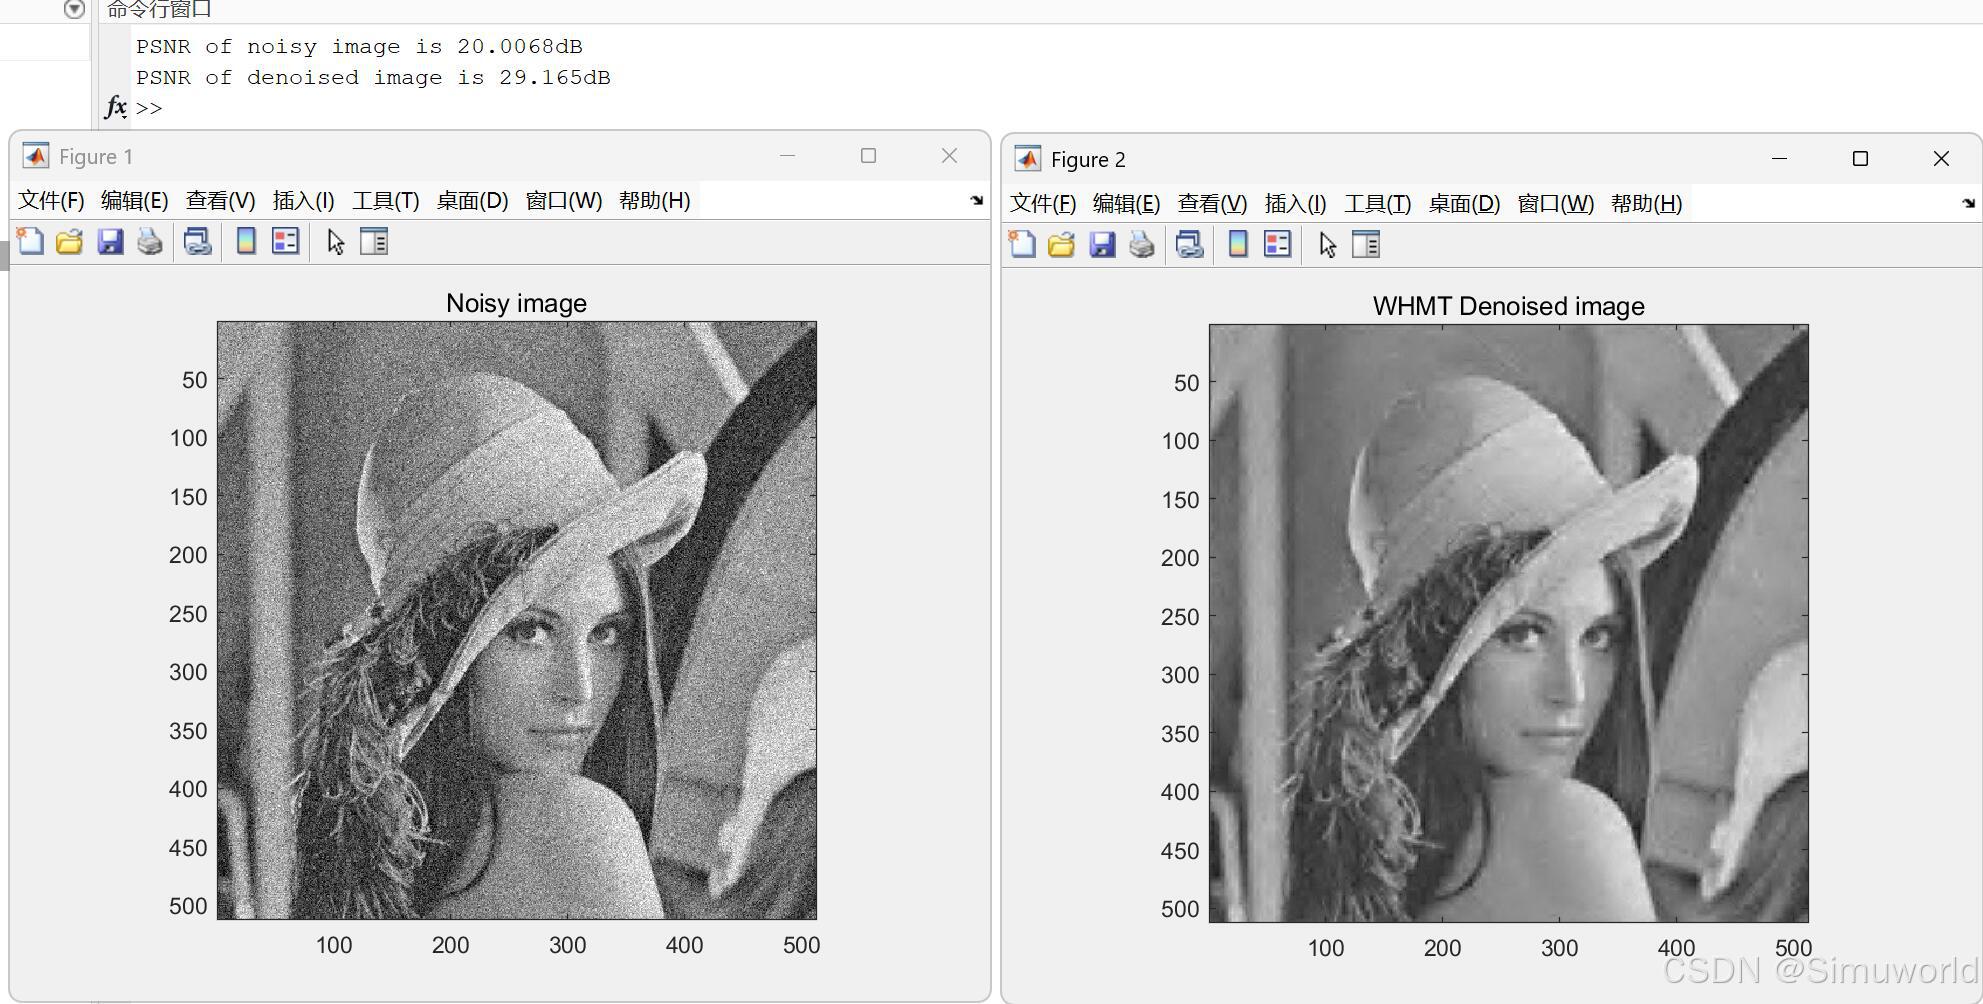Open Property Inspector in Figure 1
The width and height of the screenshot is (1983, 1004).
[374, 241]
